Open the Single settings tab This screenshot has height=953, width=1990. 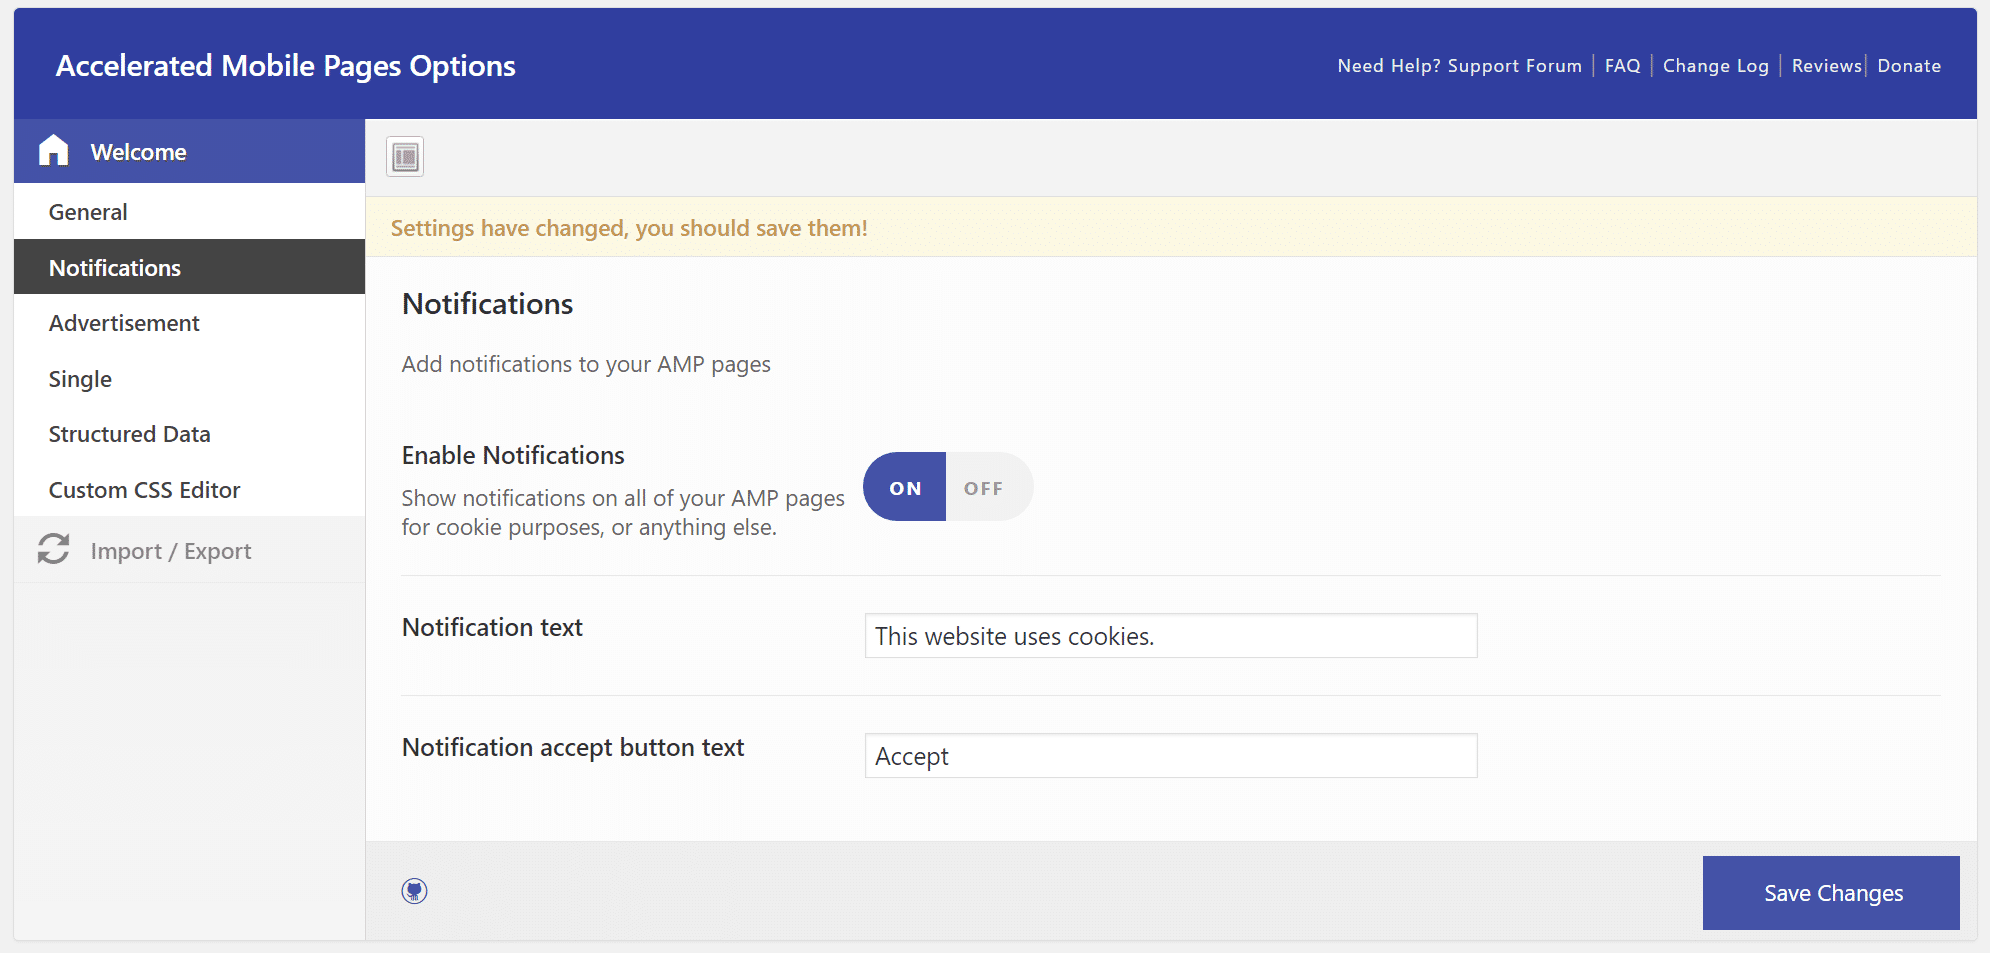(x=189, y=379)
